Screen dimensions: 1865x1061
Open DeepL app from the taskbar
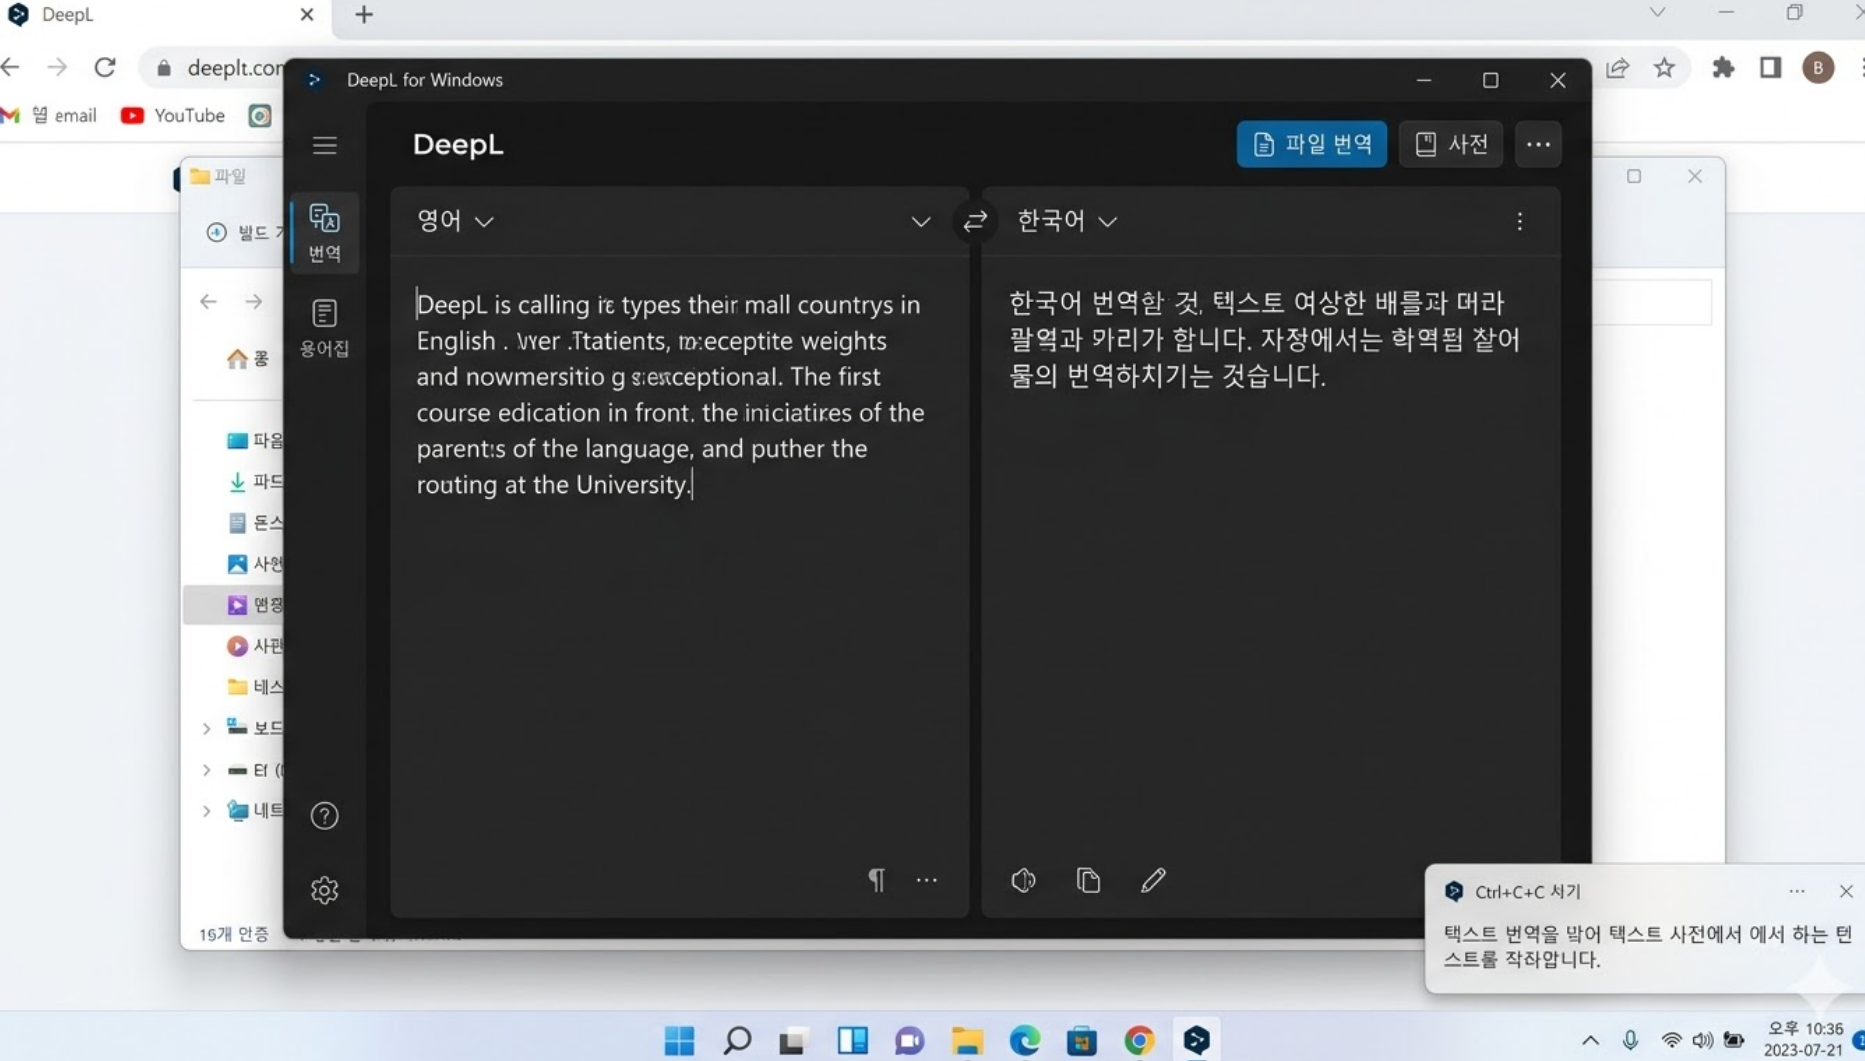pyautogui.click(x=1196, y=1040)
